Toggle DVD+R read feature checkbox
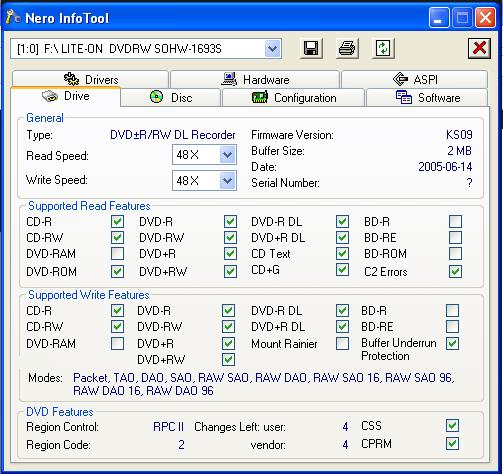The width and height of the screenshot is (503, 474). pyautogui.click(x=230, y=254)
